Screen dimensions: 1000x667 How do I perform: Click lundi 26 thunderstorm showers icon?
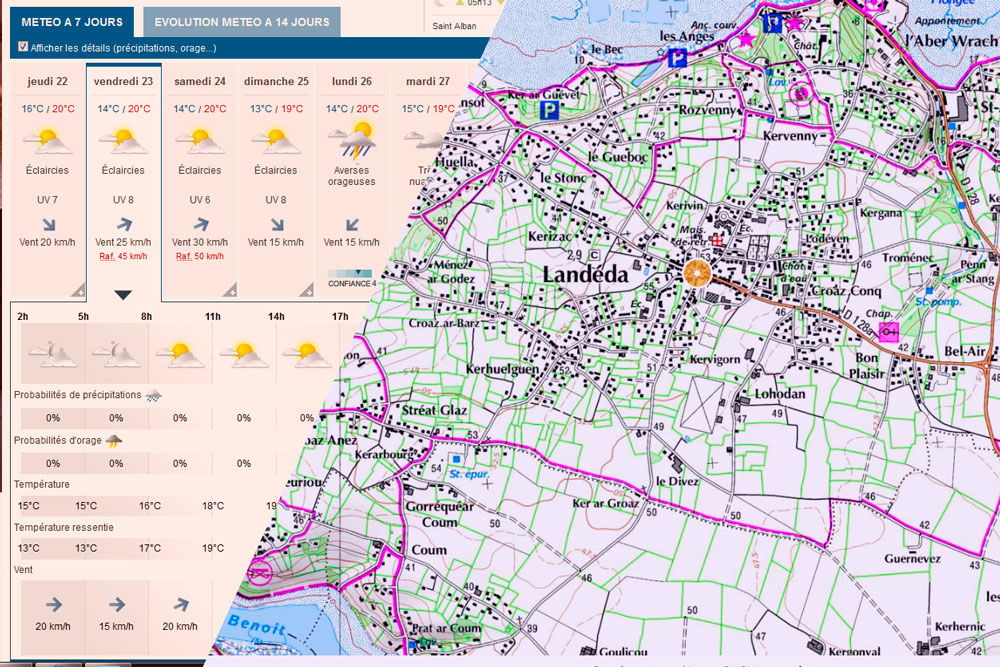pyautogui.click(x=352, y=140)
